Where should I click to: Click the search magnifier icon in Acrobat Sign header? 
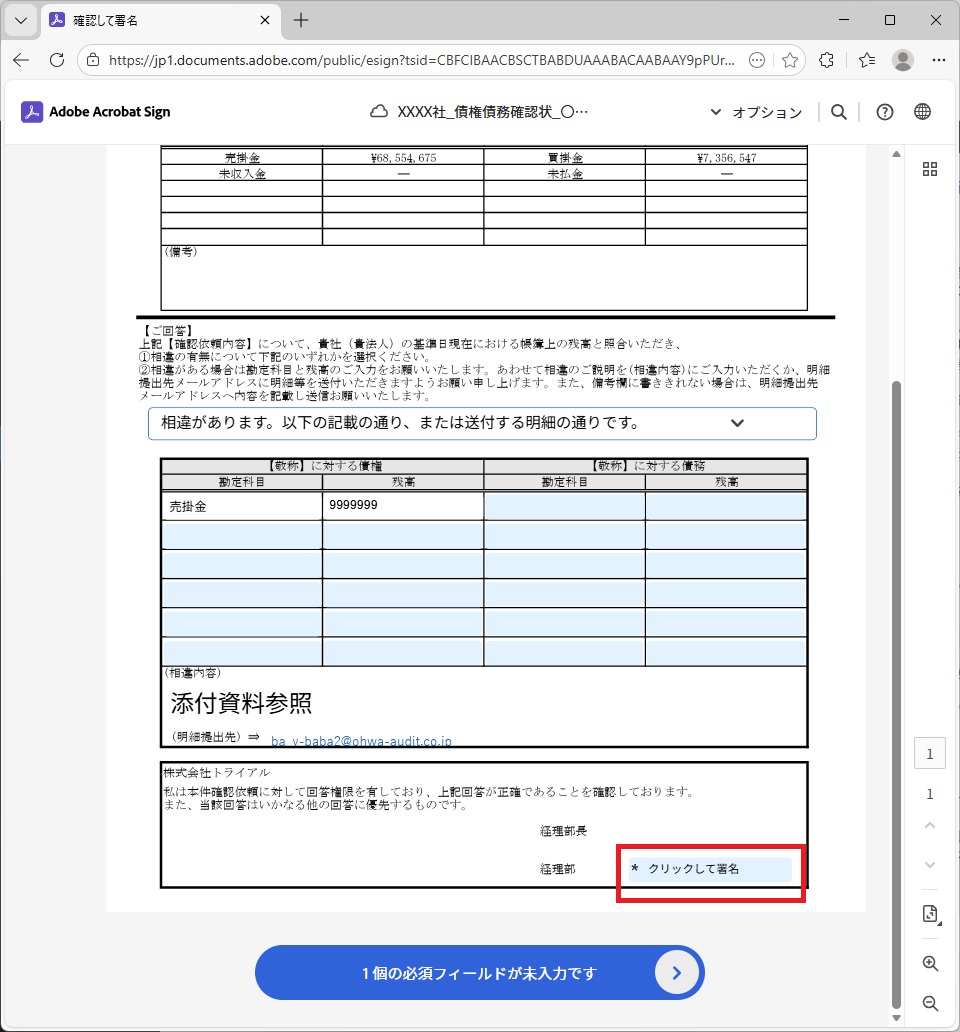point(839,112)
